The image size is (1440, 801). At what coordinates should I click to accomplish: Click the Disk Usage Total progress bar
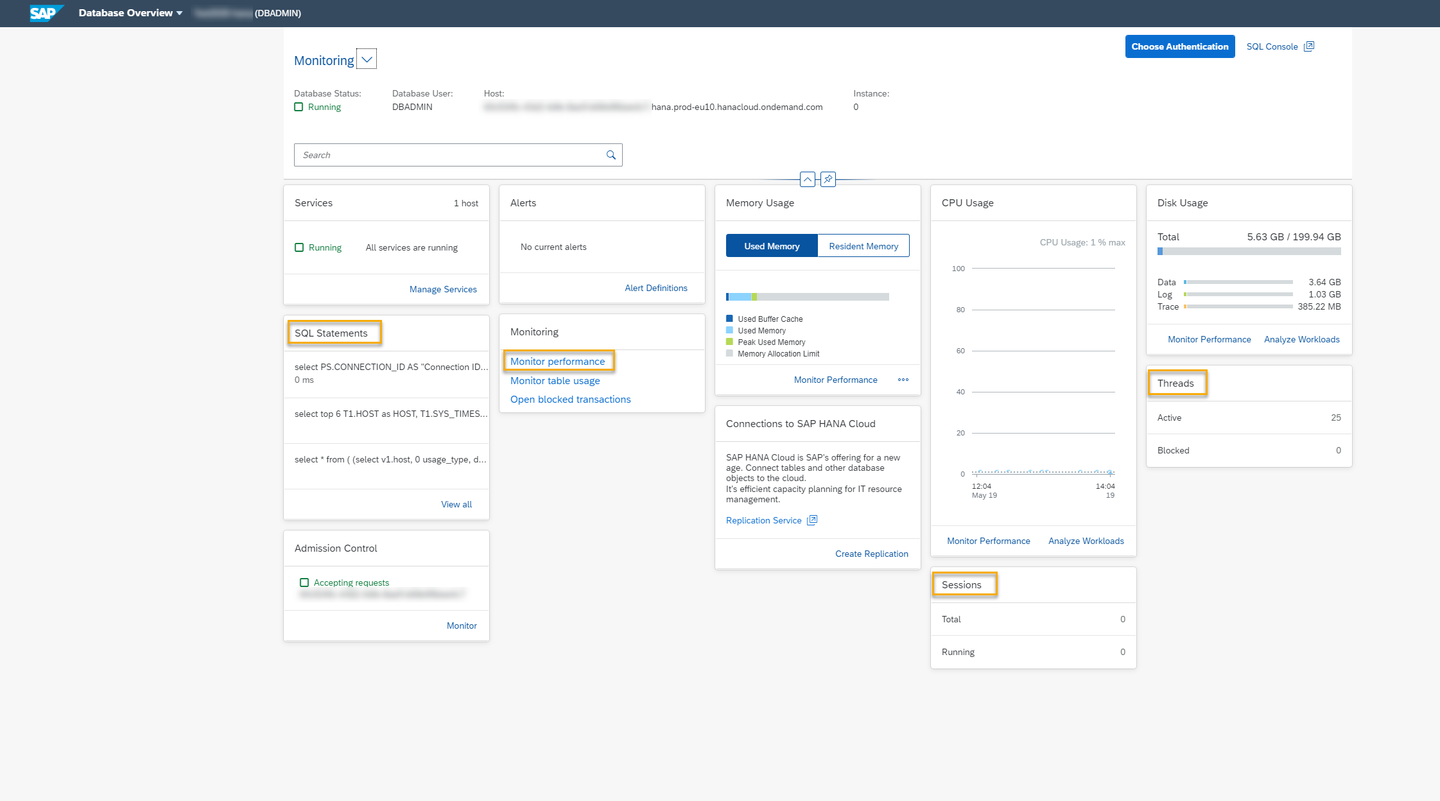tap(1249, 252)
